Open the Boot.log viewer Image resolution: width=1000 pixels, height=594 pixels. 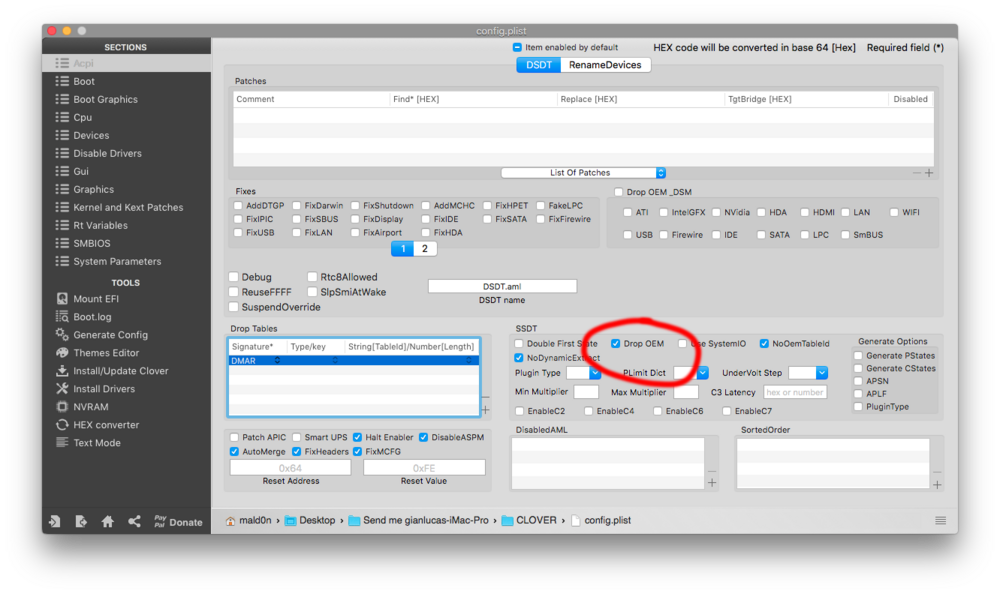coord(91,317)
